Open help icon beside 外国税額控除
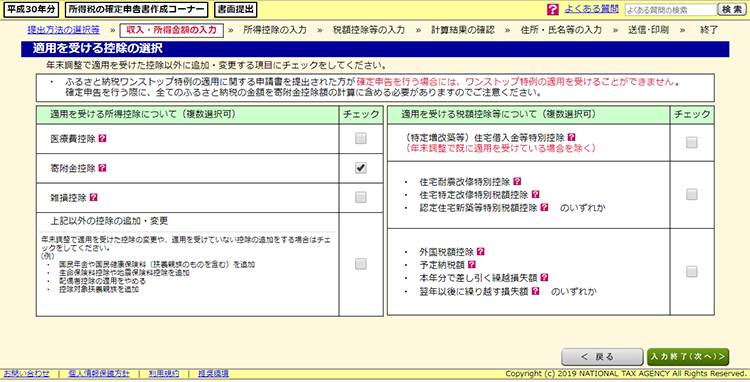The image size is (750, 382). click(481, 251)
